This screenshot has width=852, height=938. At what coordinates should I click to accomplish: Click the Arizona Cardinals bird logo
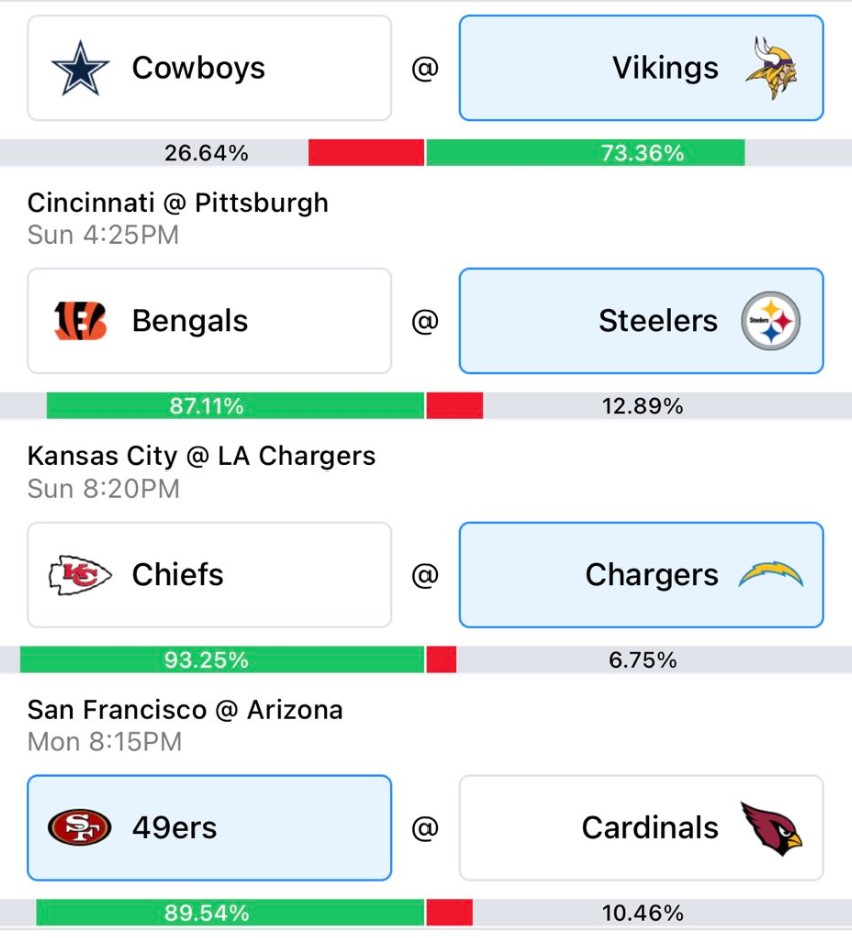point(772,829)
